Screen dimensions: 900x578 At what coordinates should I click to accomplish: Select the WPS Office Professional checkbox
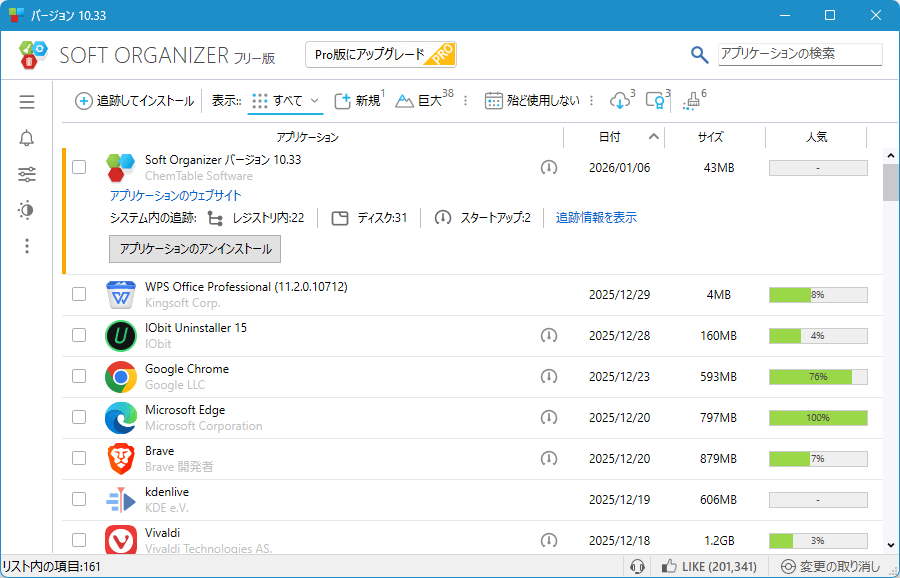coord(79,294)
